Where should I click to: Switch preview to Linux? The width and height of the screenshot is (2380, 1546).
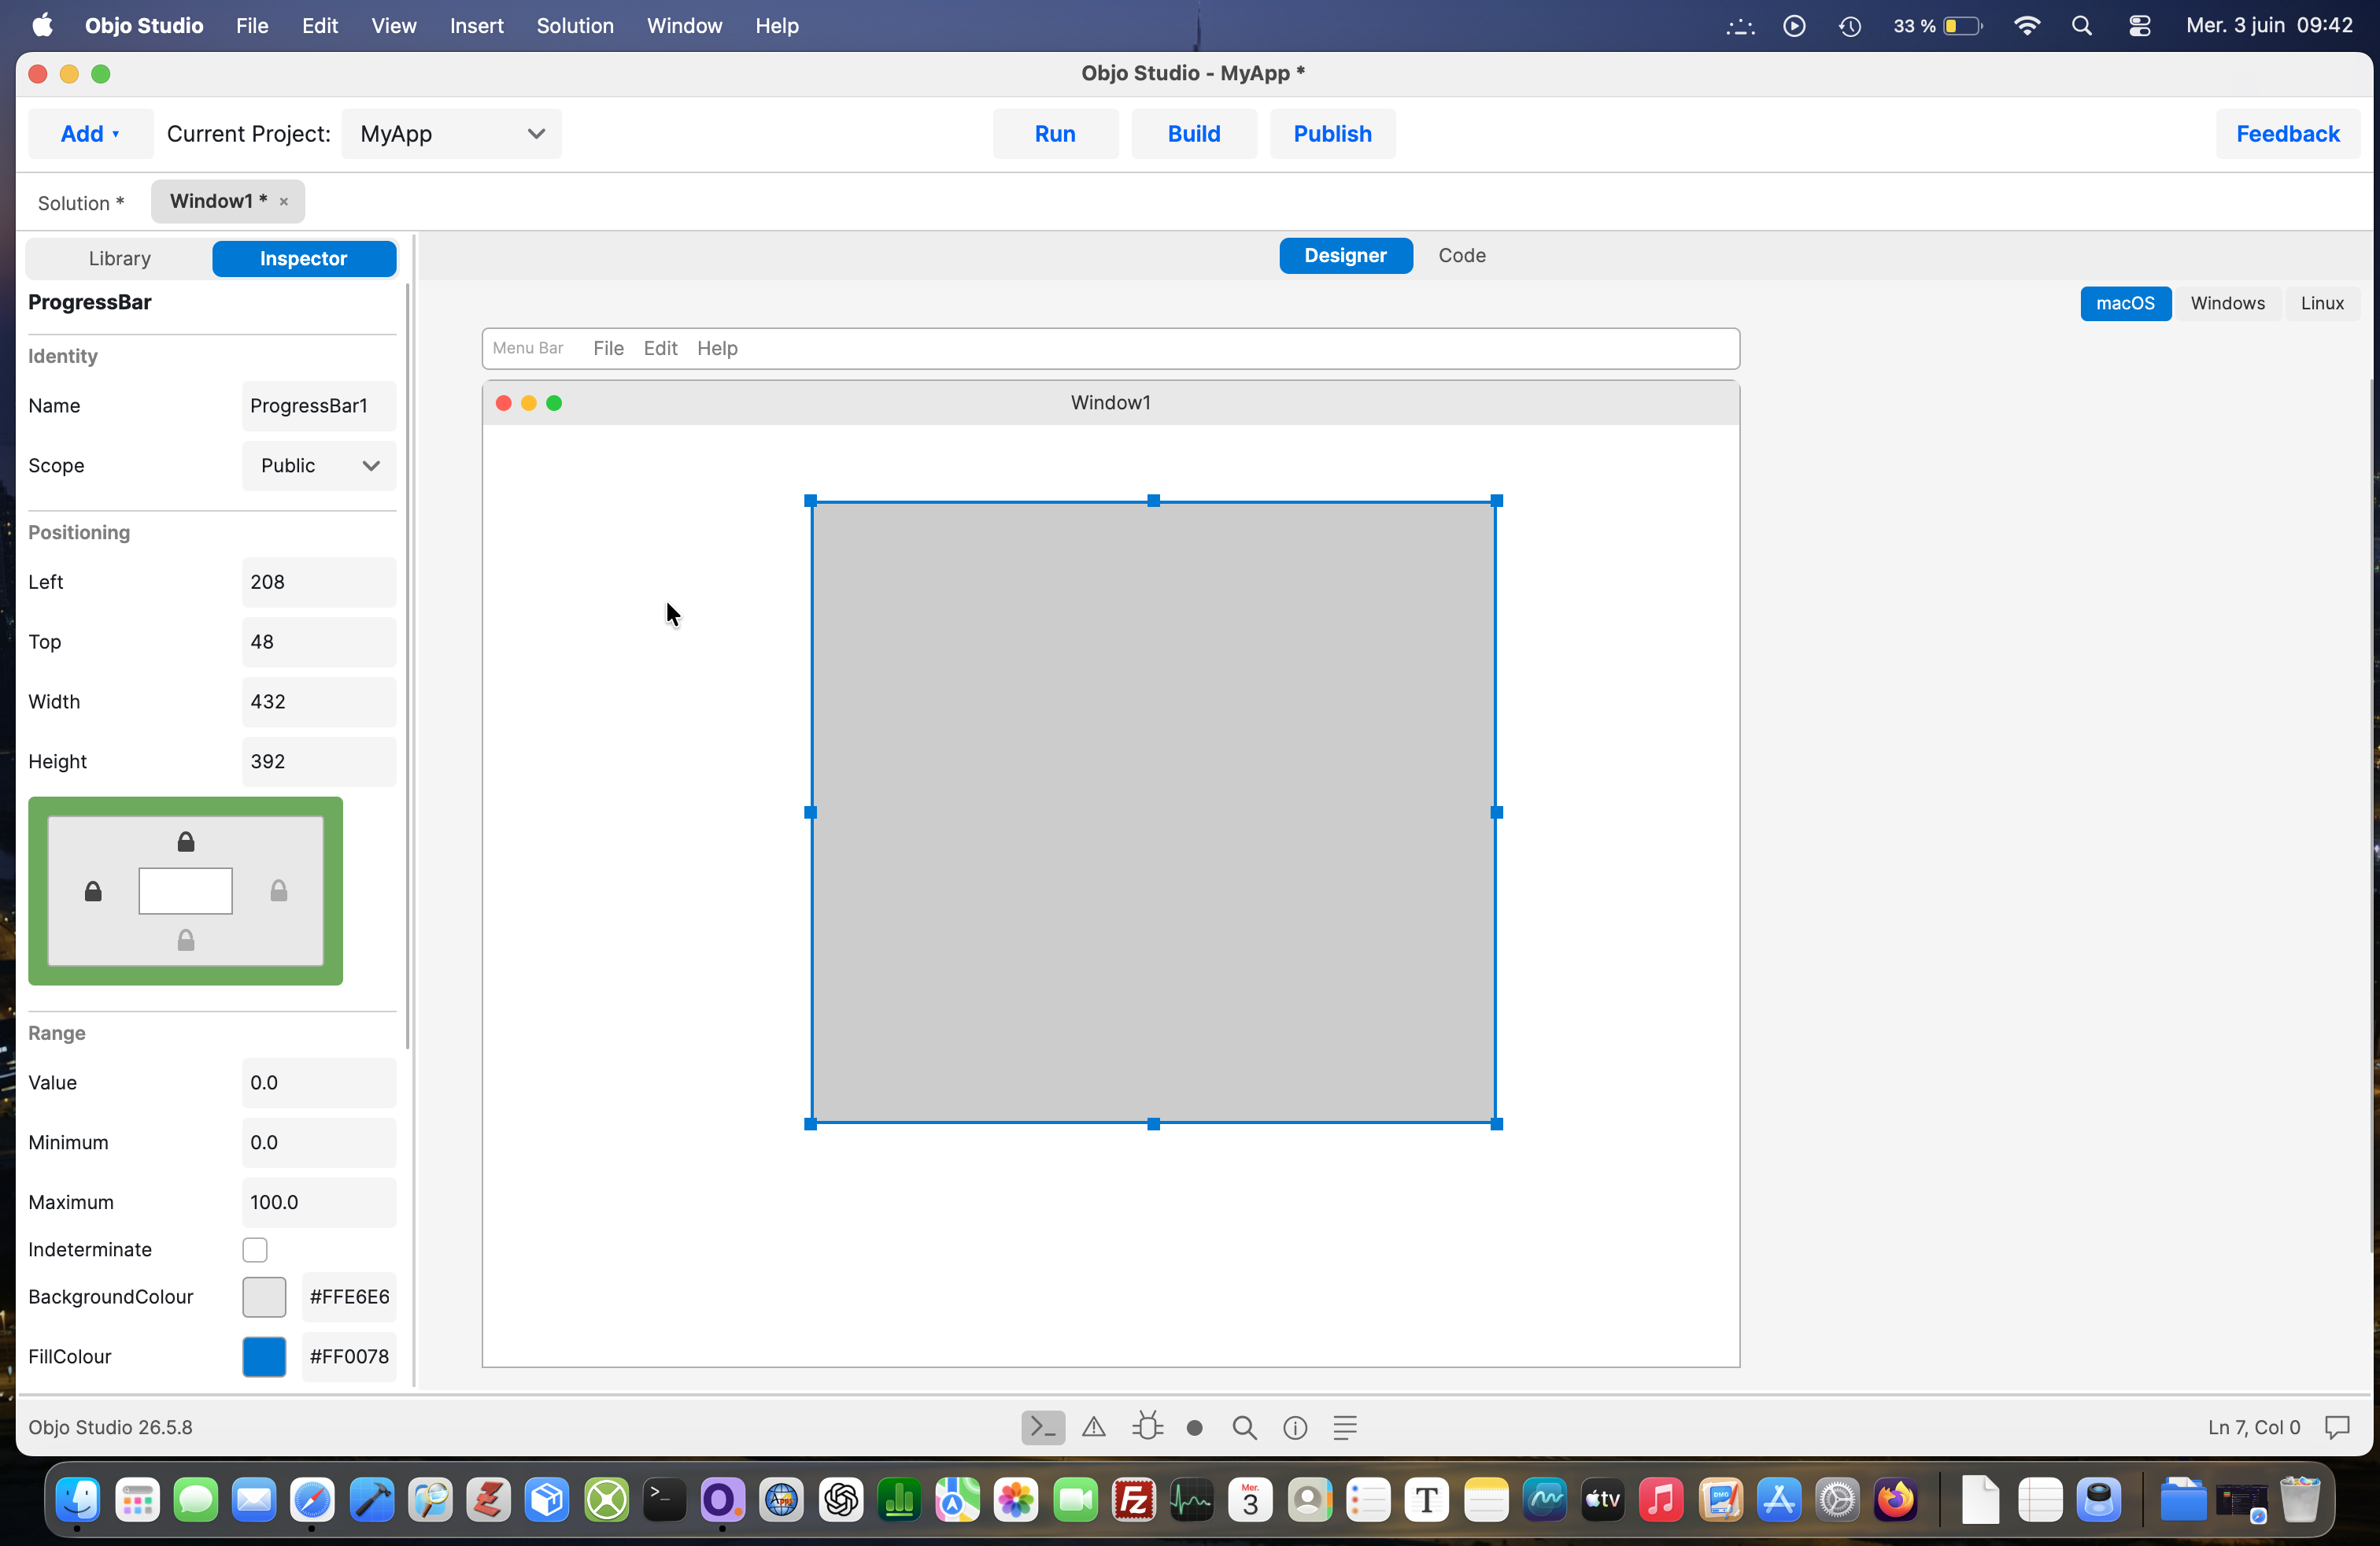2322,303
